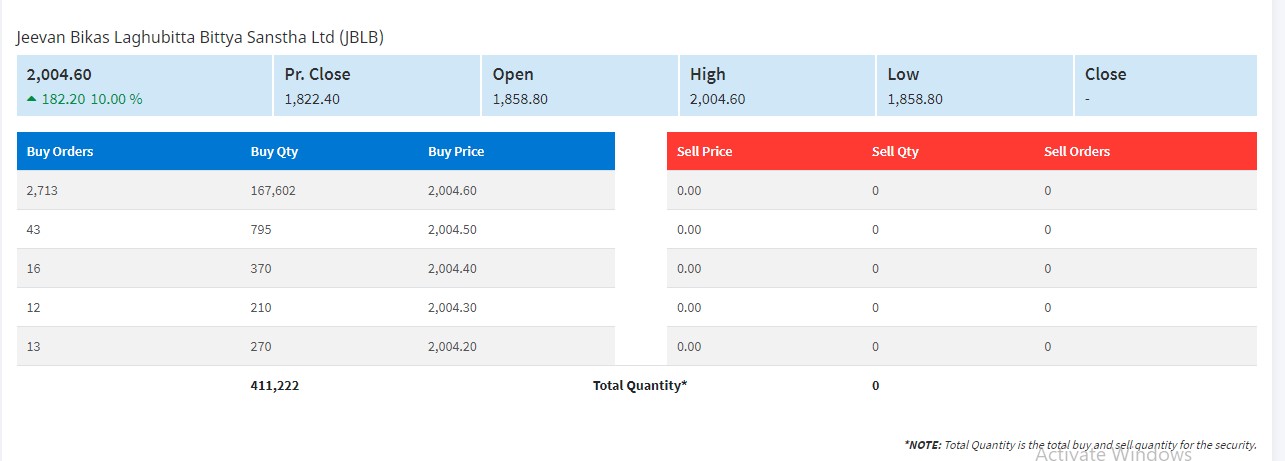Screen dimensions: 1285x461
Task: Click the High 2,004.60 box
Action: (776, 86)
